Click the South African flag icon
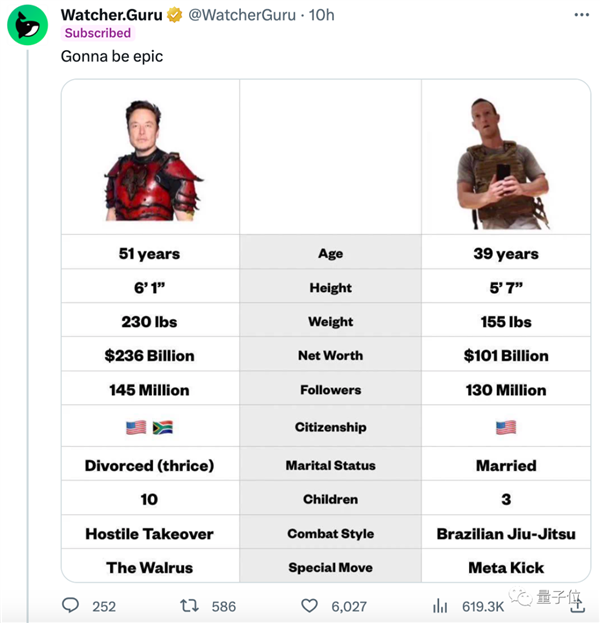Viewport: 600px width, 623px height. tap(163, 427)
